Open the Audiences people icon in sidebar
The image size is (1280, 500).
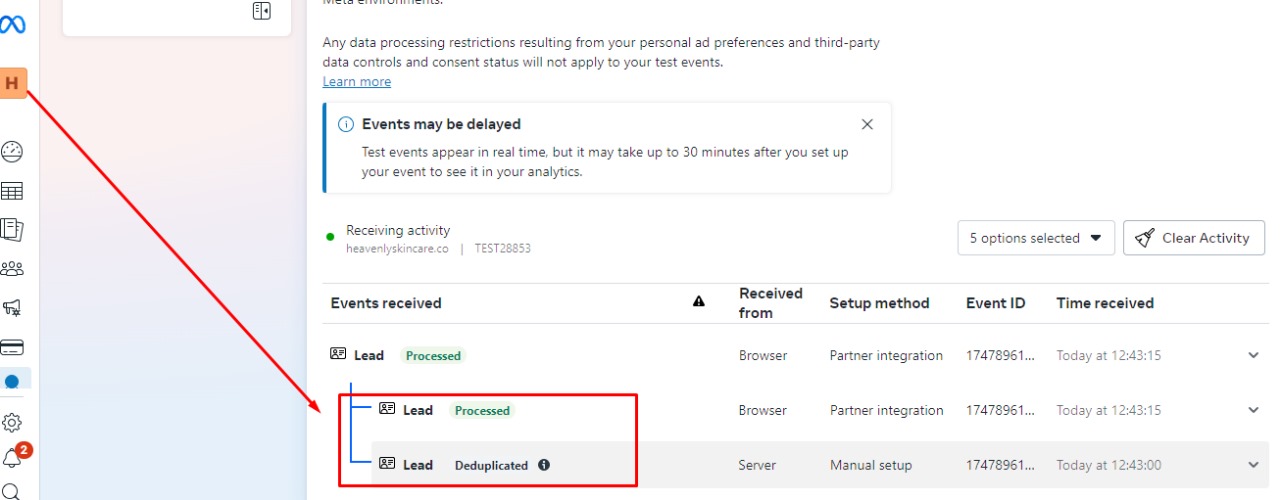(12, 269)
